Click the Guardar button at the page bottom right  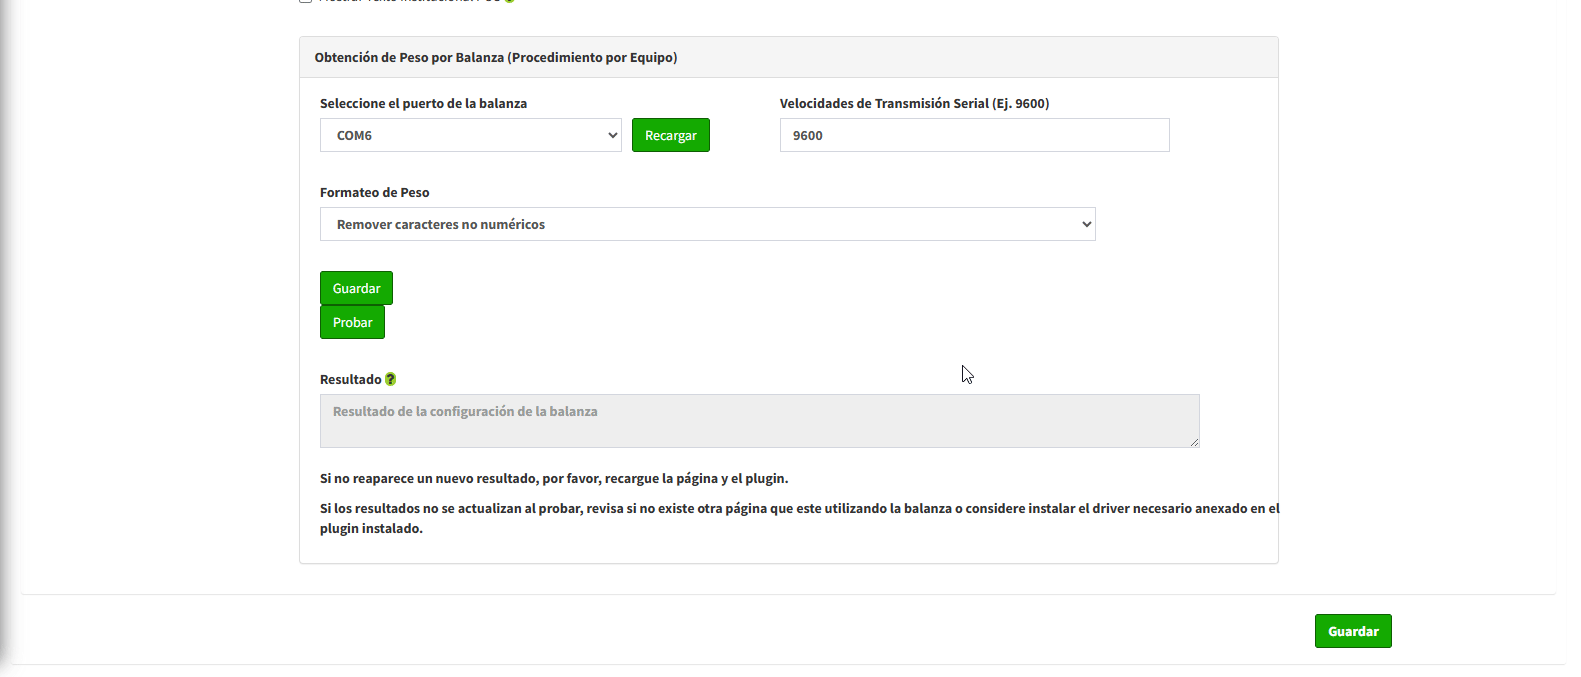[x=1353, y=631]
